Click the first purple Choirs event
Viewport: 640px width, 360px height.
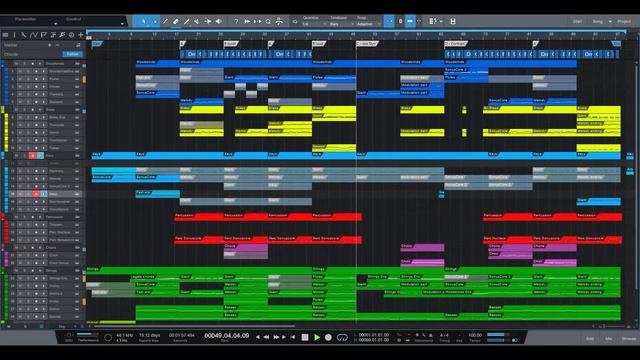246,248
